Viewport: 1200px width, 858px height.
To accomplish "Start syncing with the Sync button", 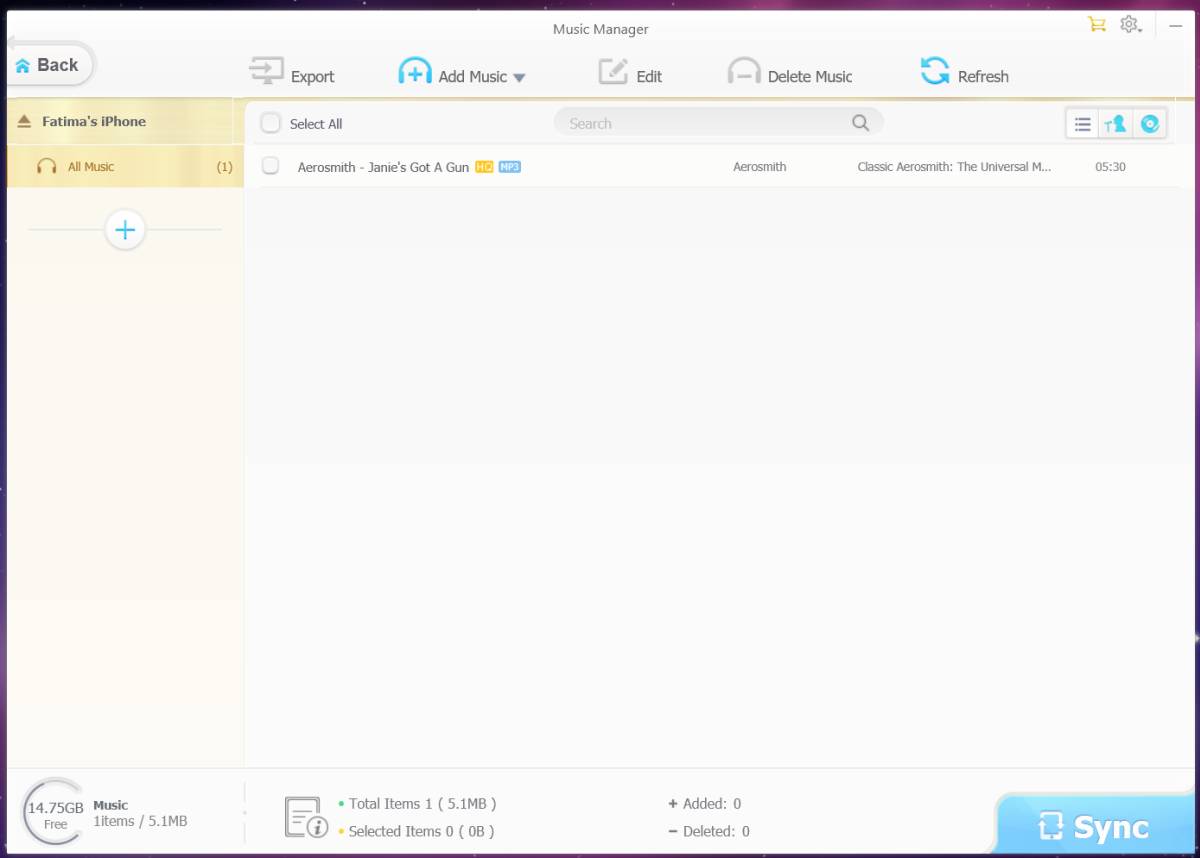I will [1095, 826].
